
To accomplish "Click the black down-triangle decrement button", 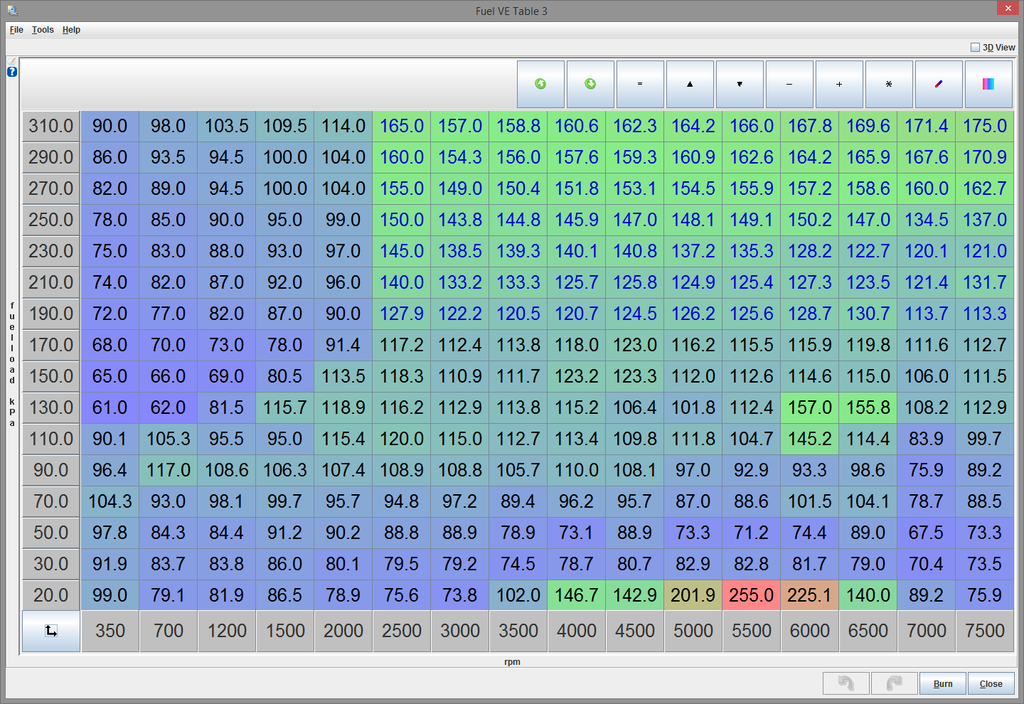I will (x=739, y=84).
